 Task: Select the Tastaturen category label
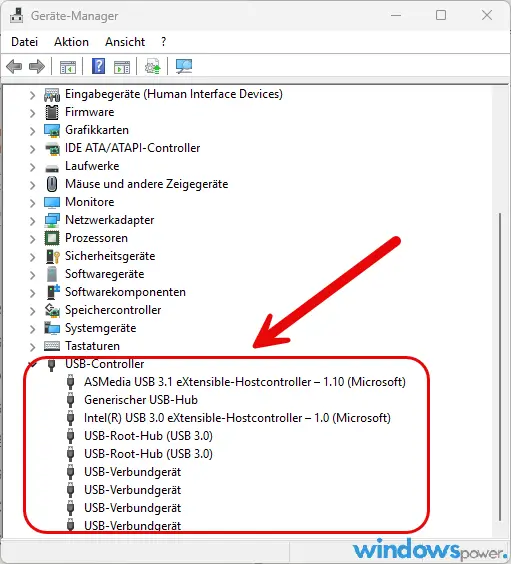click(92, 346)
